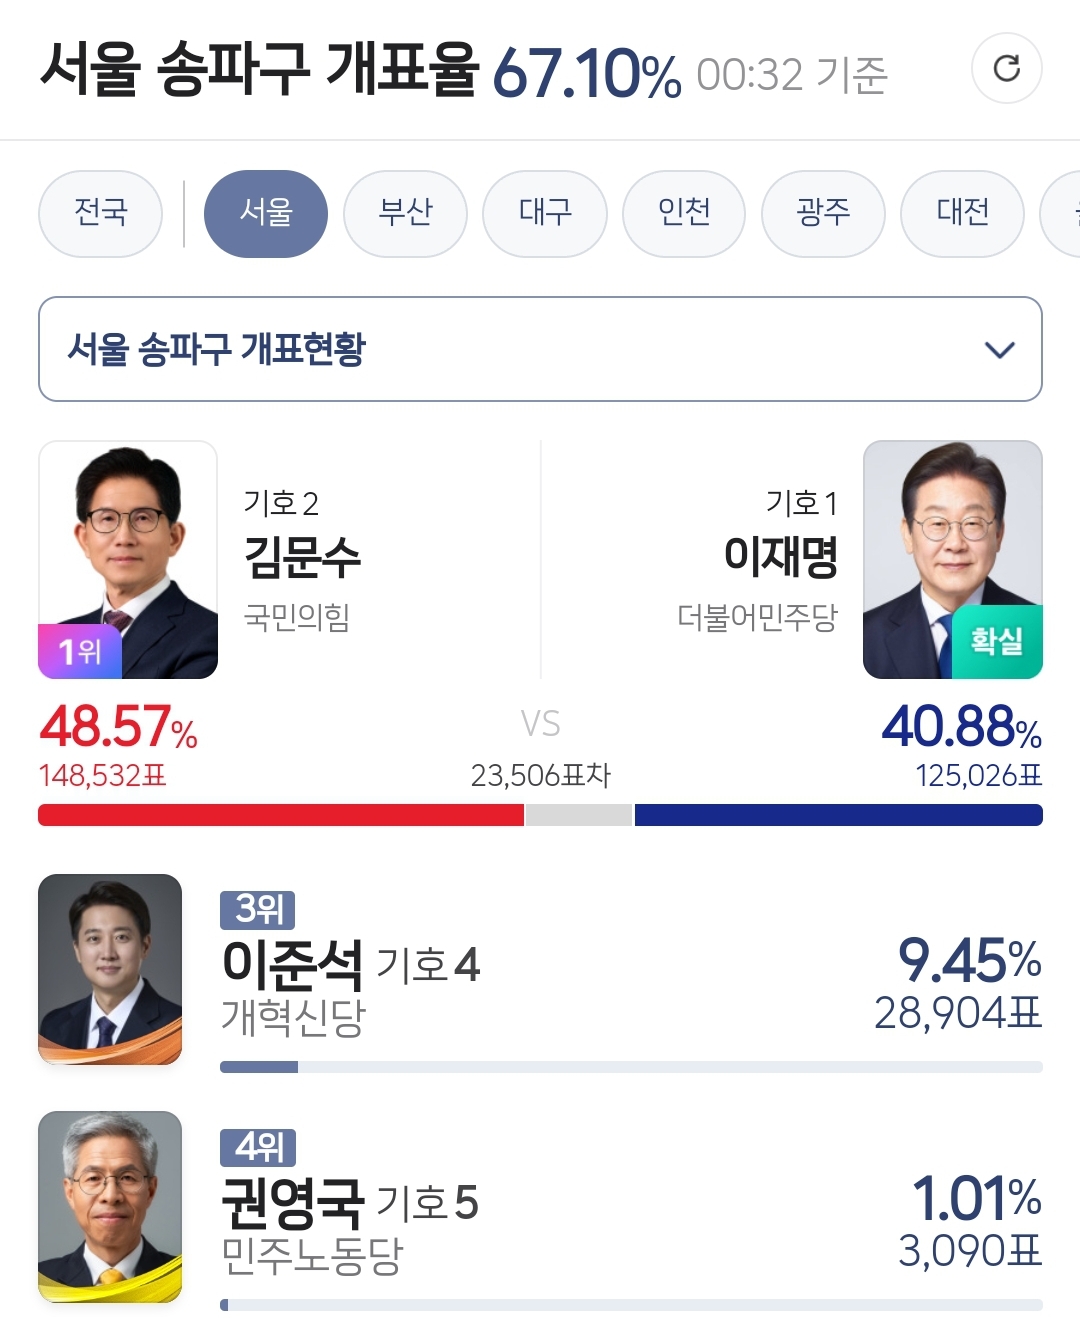The height and width of the screenshot is (1318, 1080).
Task: Click the refresh icon at top right
Action: (1006, 68)
